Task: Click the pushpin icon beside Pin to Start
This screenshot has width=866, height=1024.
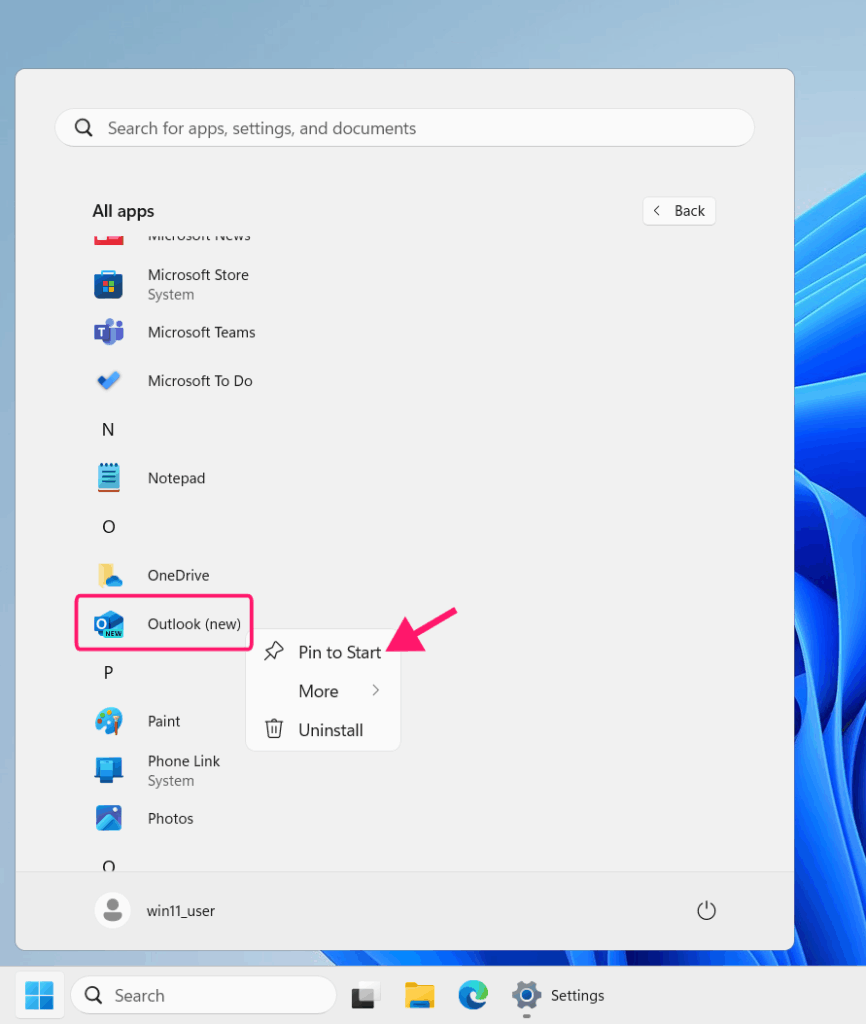Action: [274, 651]
